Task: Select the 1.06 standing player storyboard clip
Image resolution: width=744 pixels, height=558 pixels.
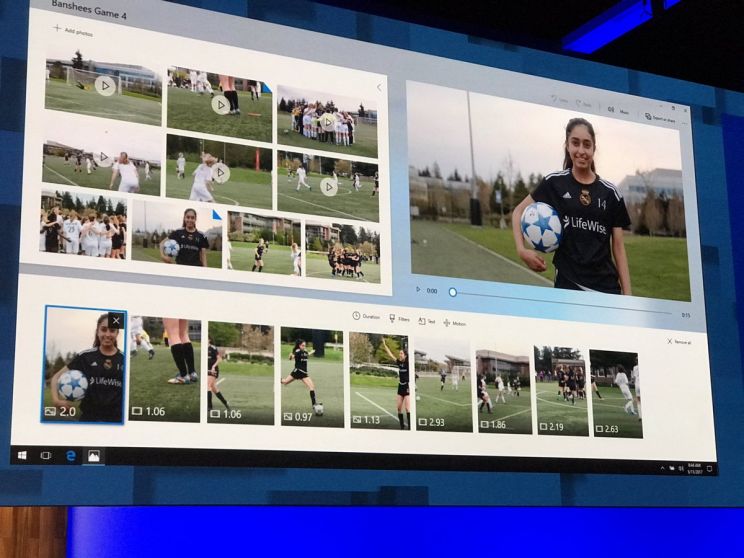Action: (x=241, y=373)
